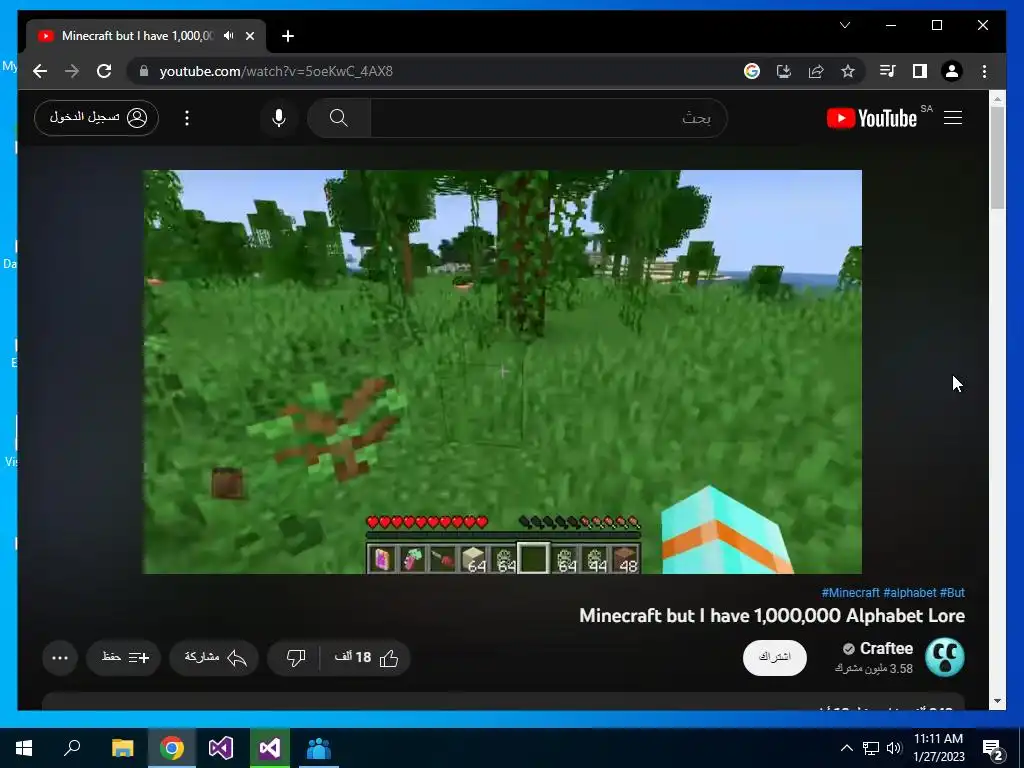Open the green-highlighted Visual Studio taskbar icon
Screen dimensions: 1024x768
[x=270, y=748]
